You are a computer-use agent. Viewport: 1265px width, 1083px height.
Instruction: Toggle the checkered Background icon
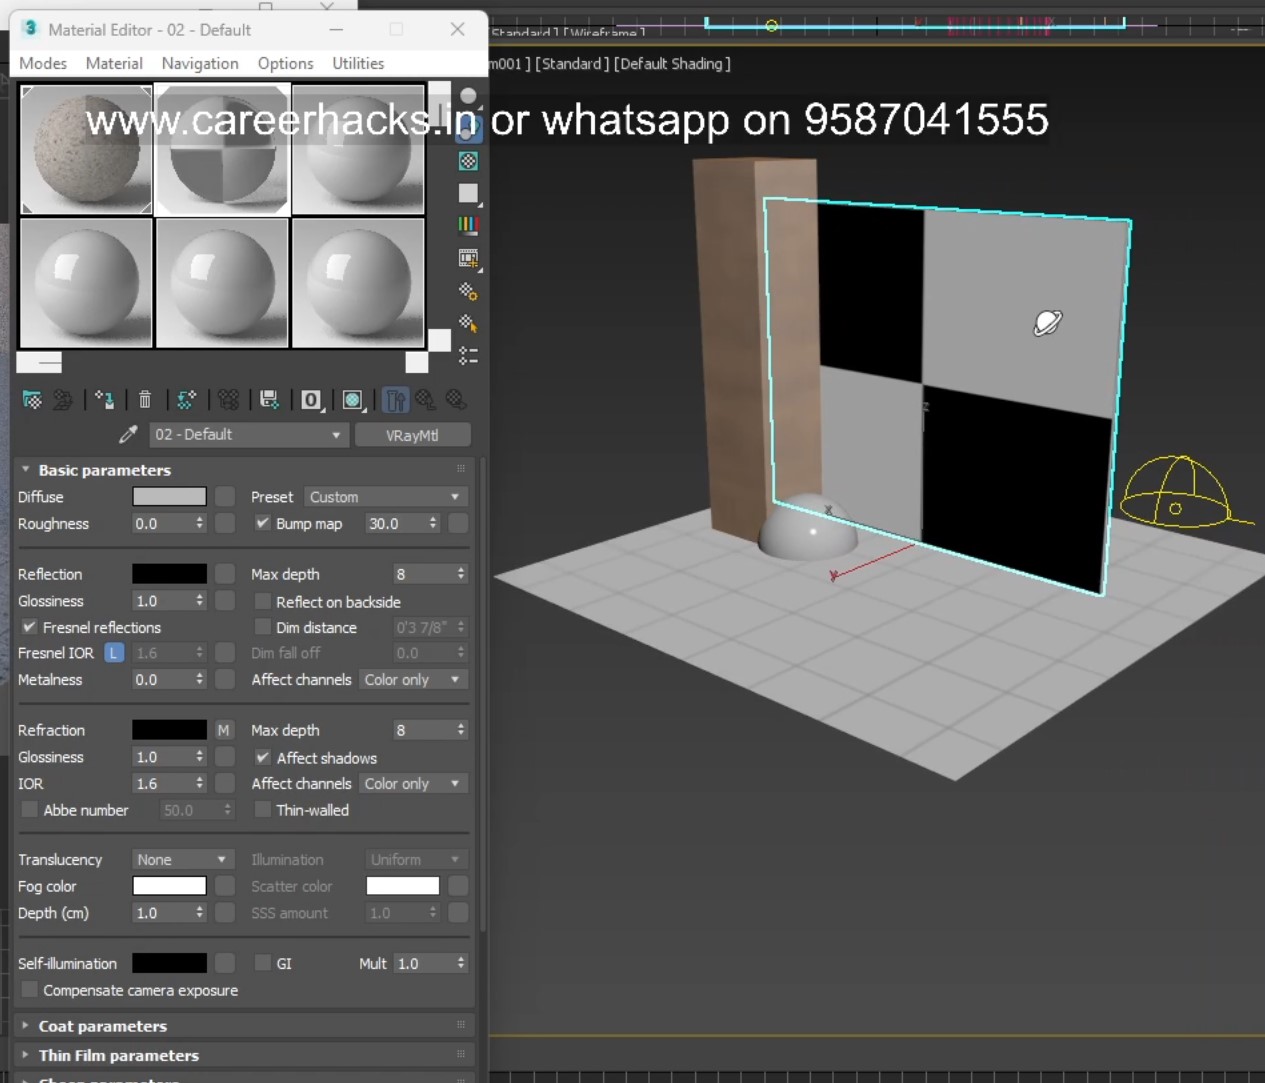(468, 161)
